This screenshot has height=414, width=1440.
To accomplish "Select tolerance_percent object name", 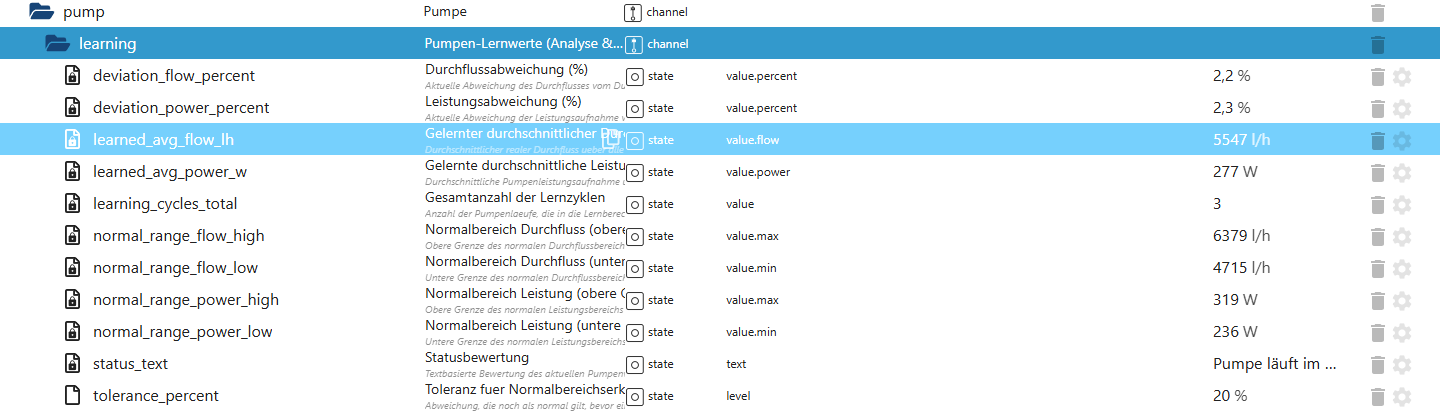I will (x=156, y=396).
